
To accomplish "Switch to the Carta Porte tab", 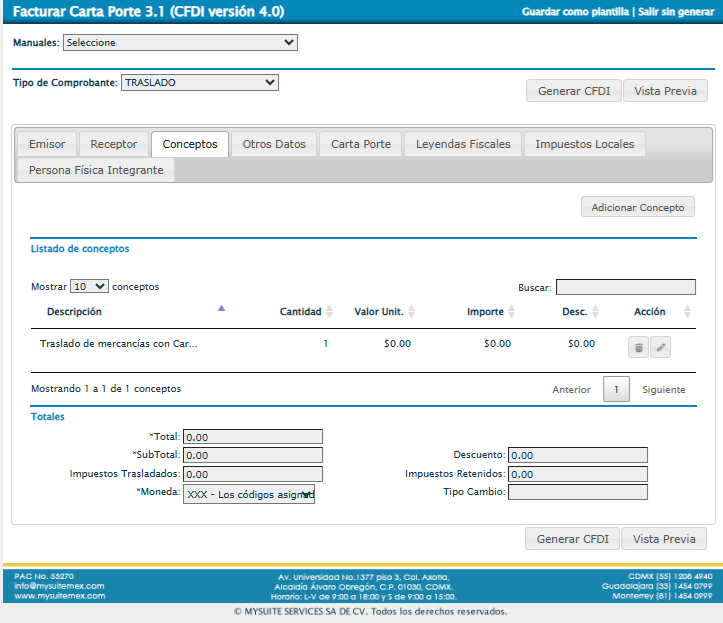I will point(361,144).
